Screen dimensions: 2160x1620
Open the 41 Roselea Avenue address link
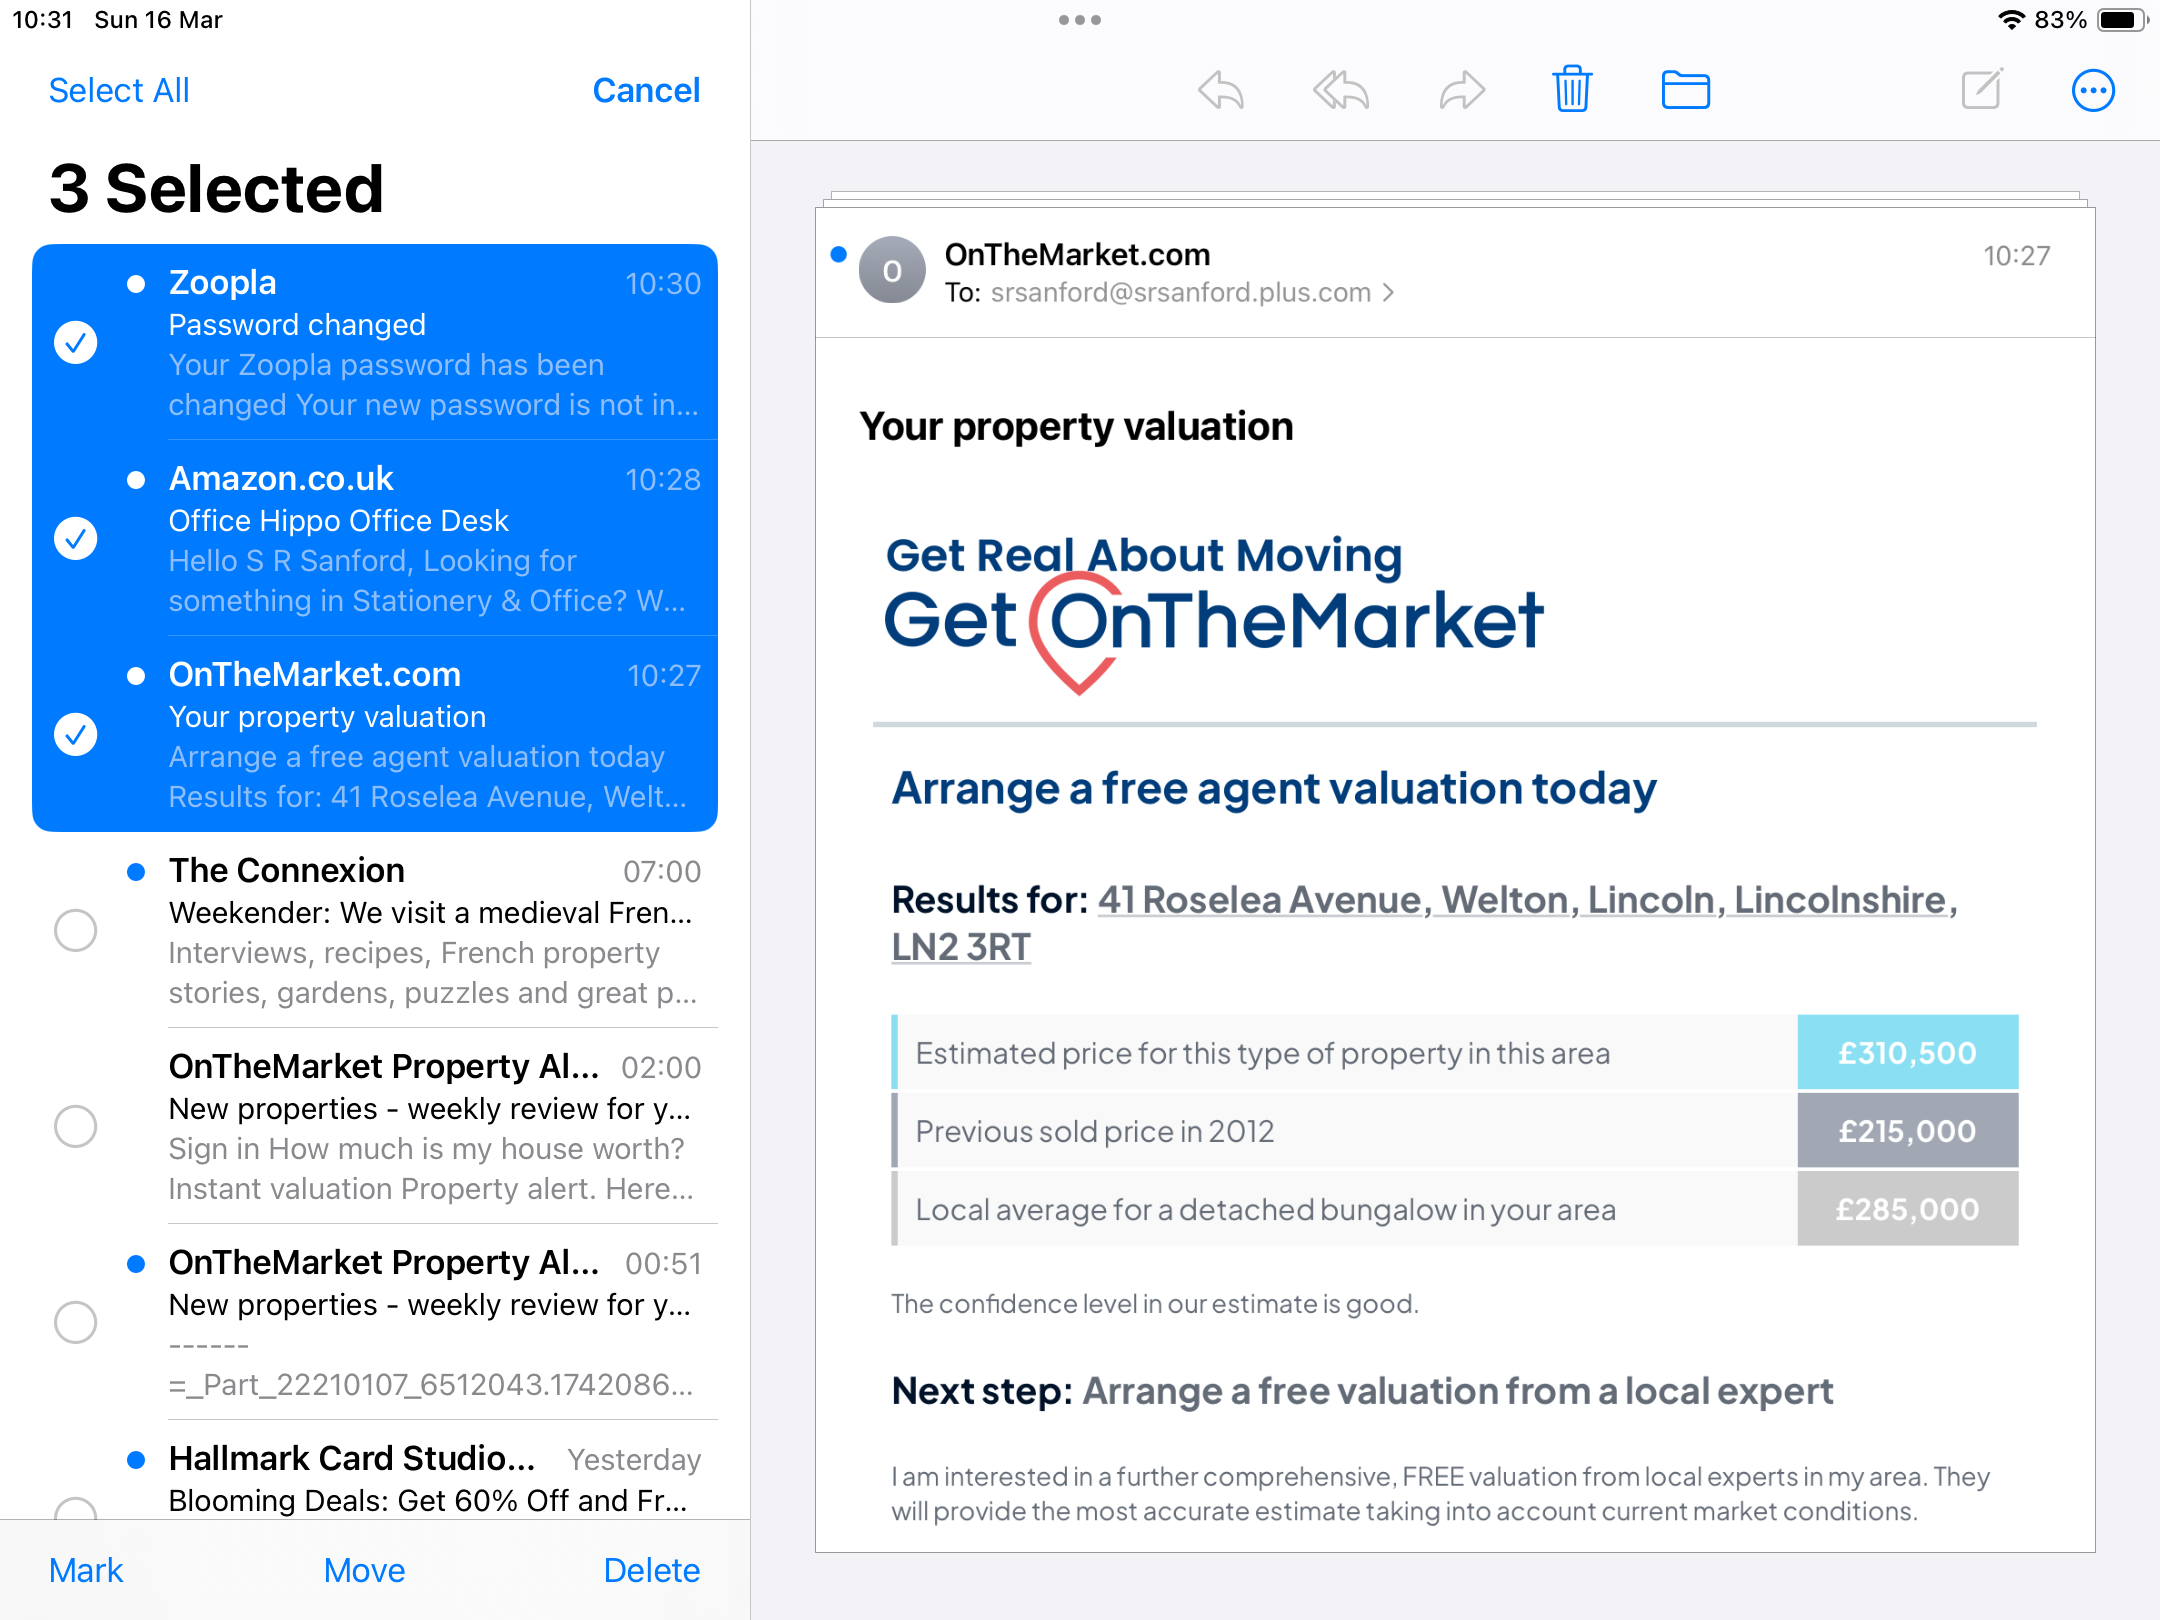point(1423,923)
